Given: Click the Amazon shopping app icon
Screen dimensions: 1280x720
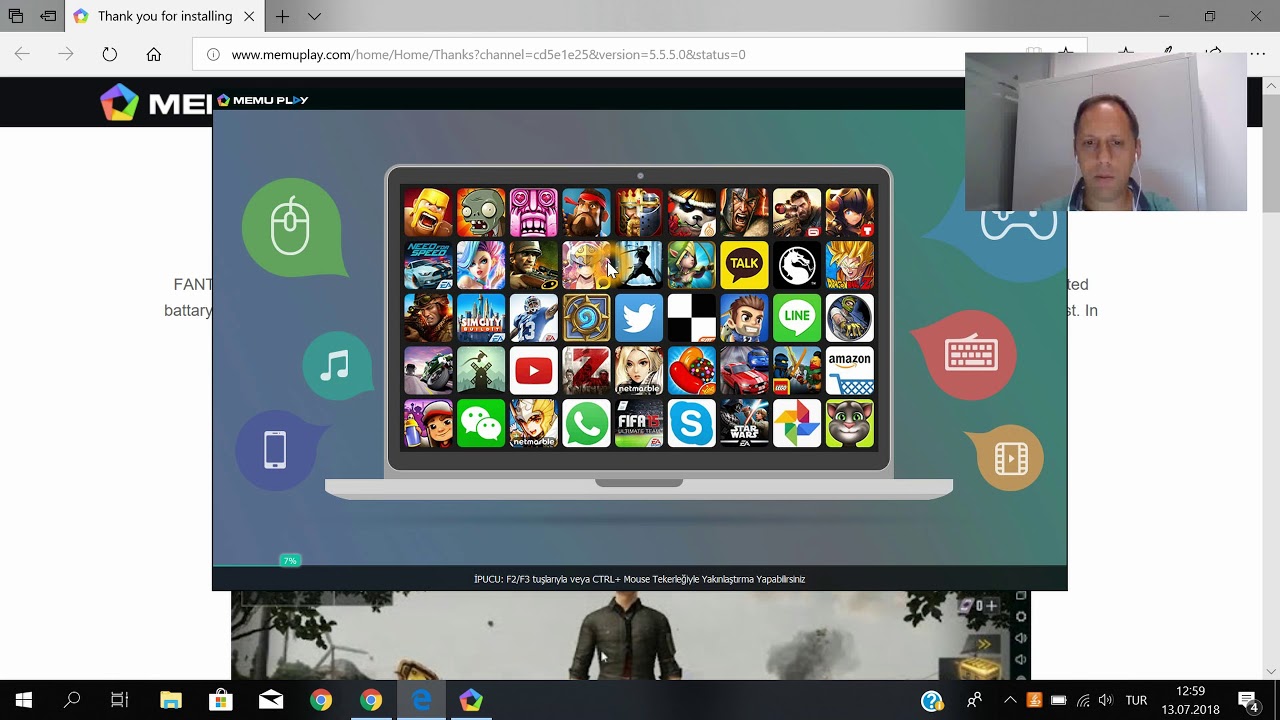Looking at the screenshot, I should (850, 372).
